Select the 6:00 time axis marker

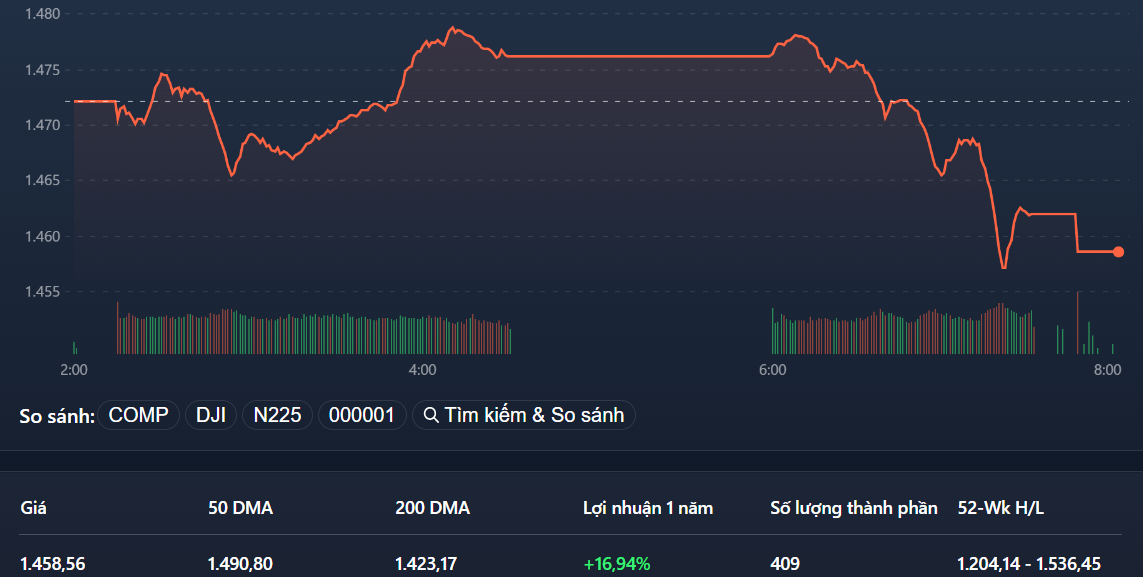772,370
